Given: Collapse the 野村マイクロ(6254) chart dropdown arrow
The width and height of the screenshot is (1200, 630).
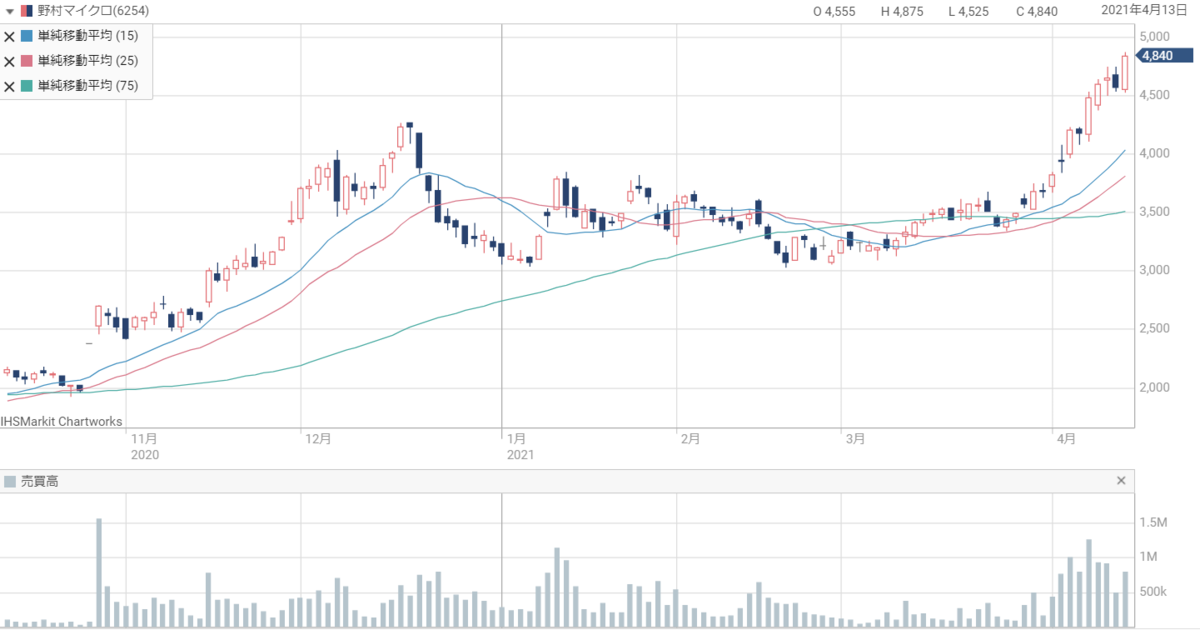Looking at the screenshot, I should pos(10,11).
